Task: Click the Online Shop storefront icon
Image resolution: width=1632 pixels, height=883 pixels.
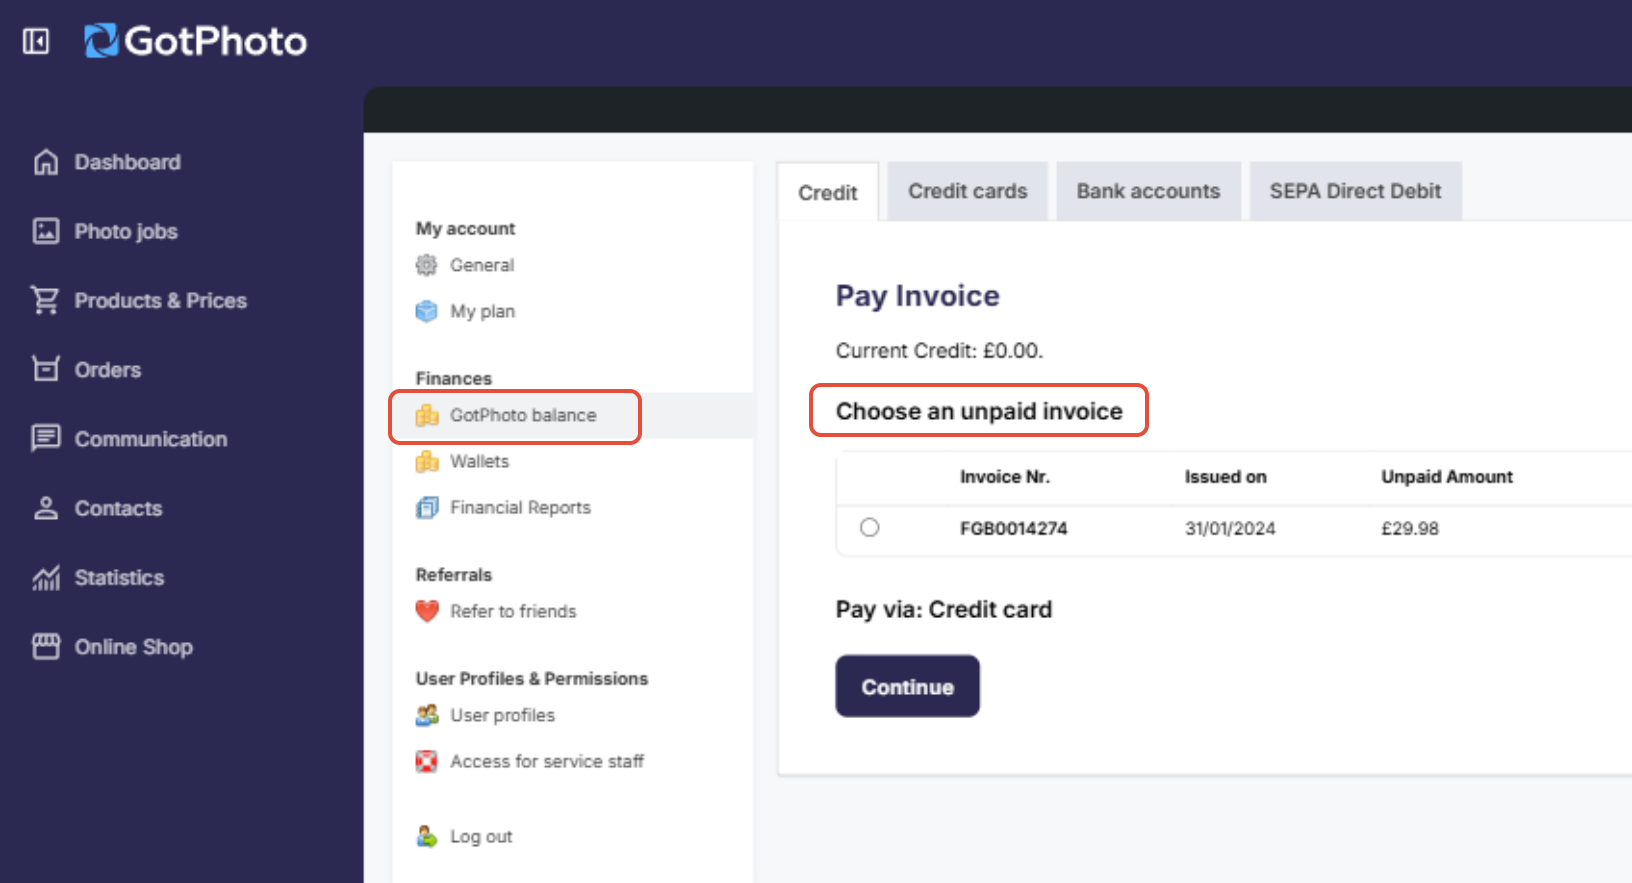Action: point(46,646)
